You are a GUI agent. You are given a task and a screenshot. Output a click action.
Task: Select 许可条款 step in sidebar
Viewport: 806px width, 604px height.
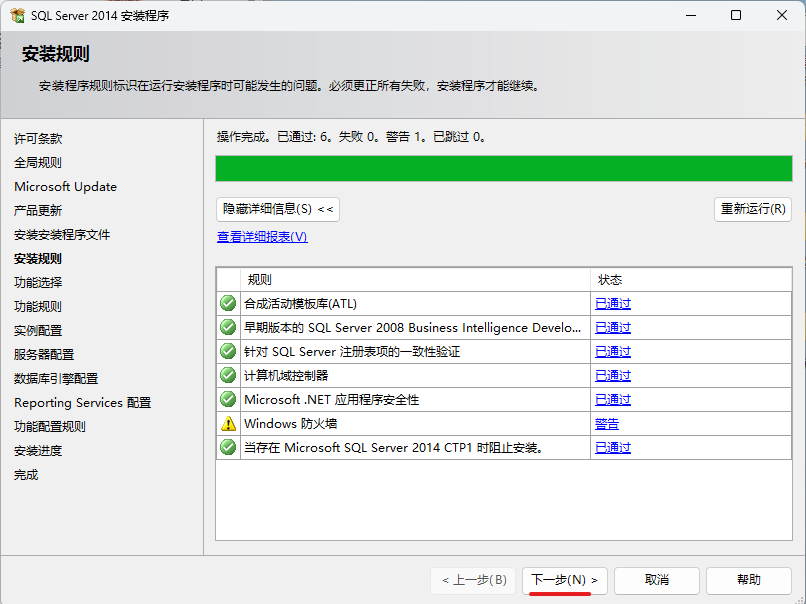tap(38, 138)
